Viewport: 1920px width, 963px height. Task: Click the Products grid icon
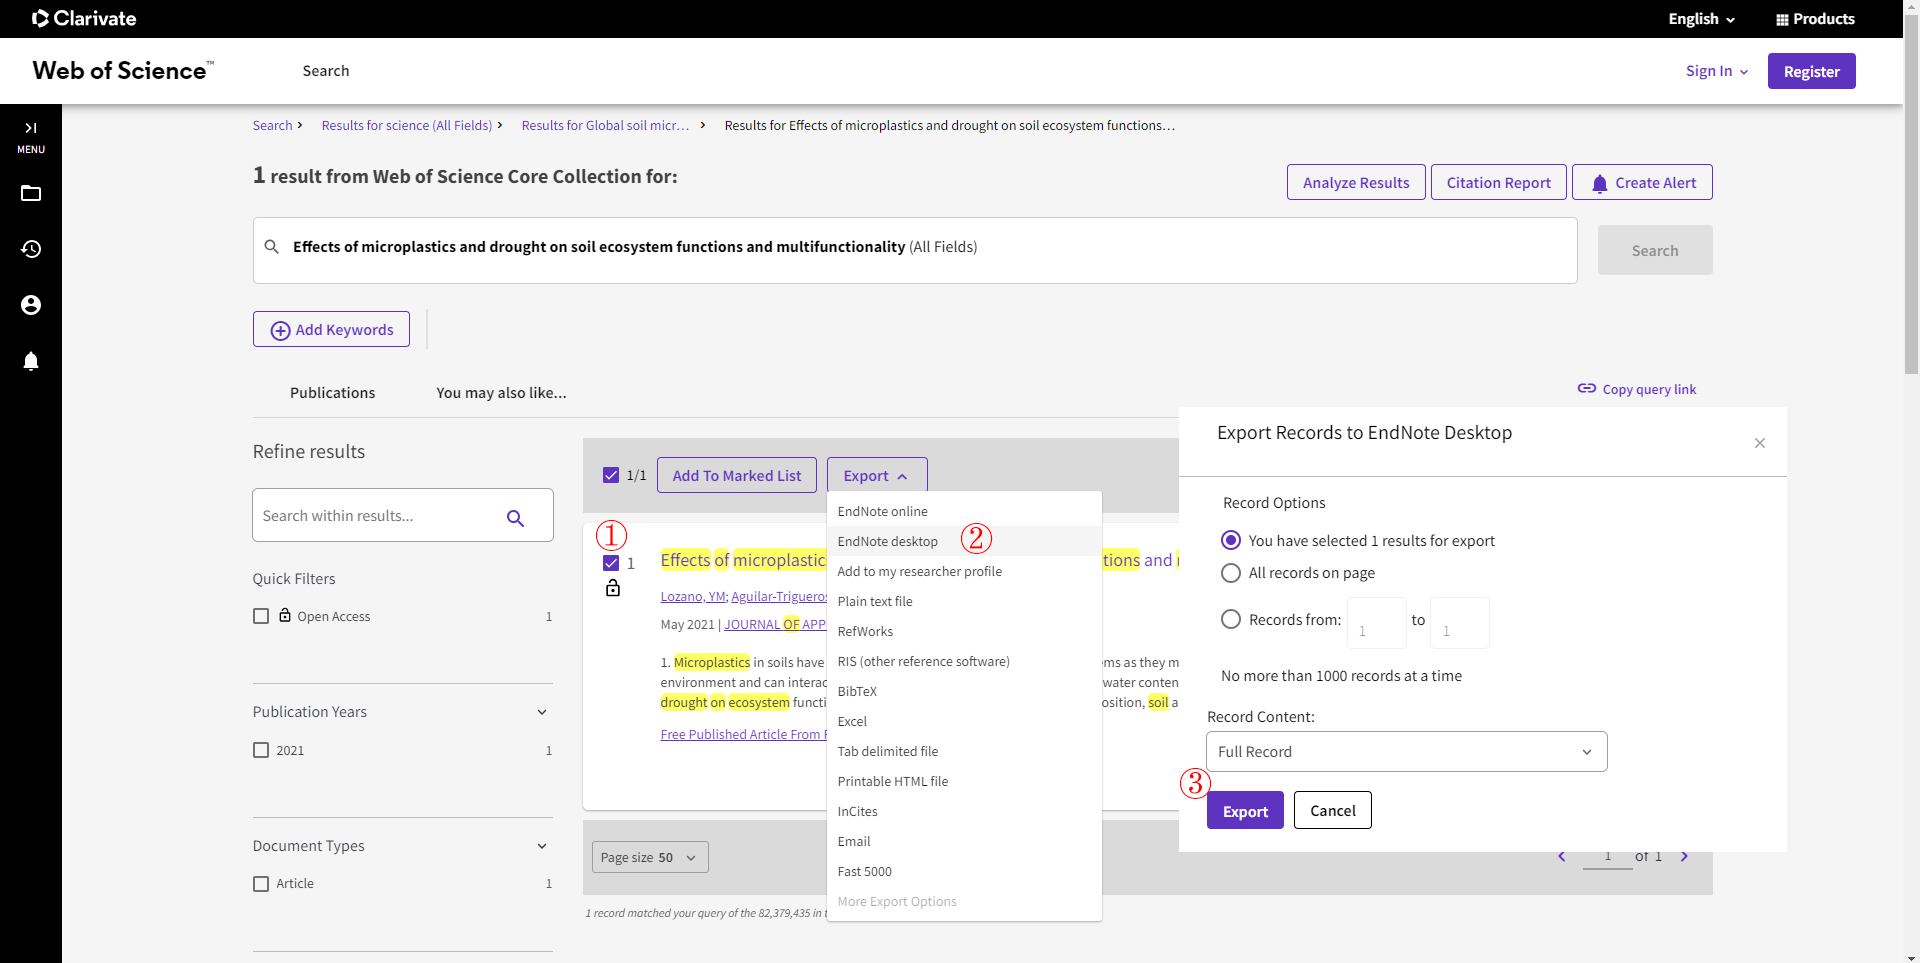1782,19
